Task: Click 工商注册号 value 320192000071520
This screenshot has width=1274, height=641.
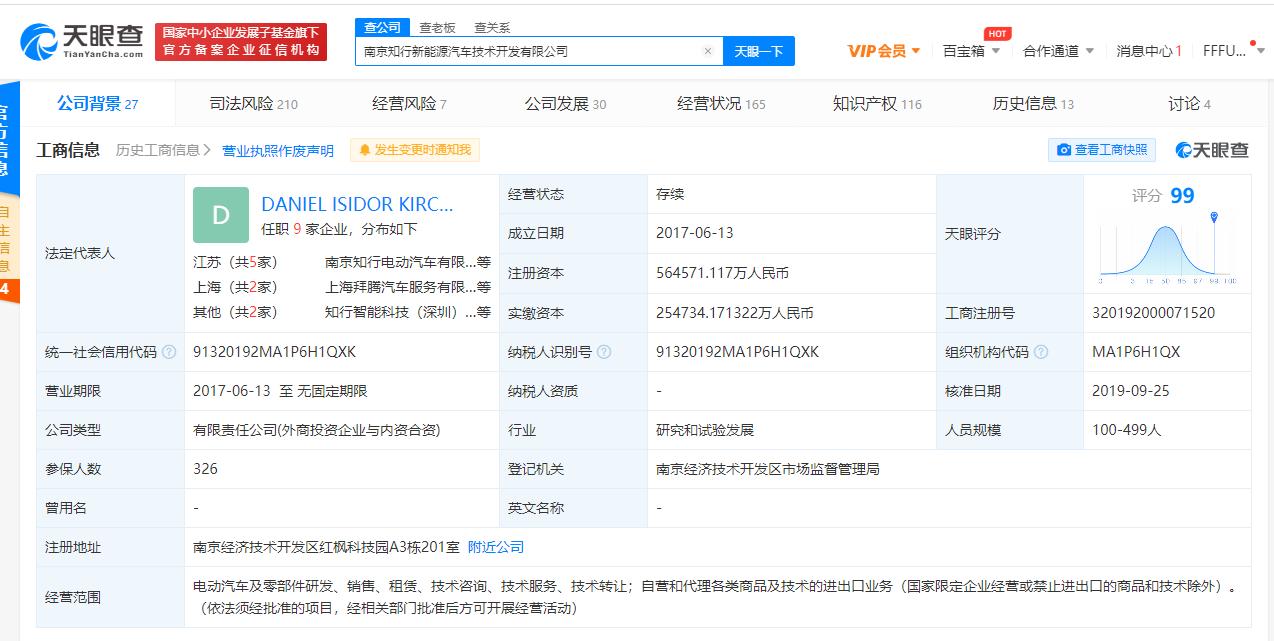Action: click(x=1153, y=313)
